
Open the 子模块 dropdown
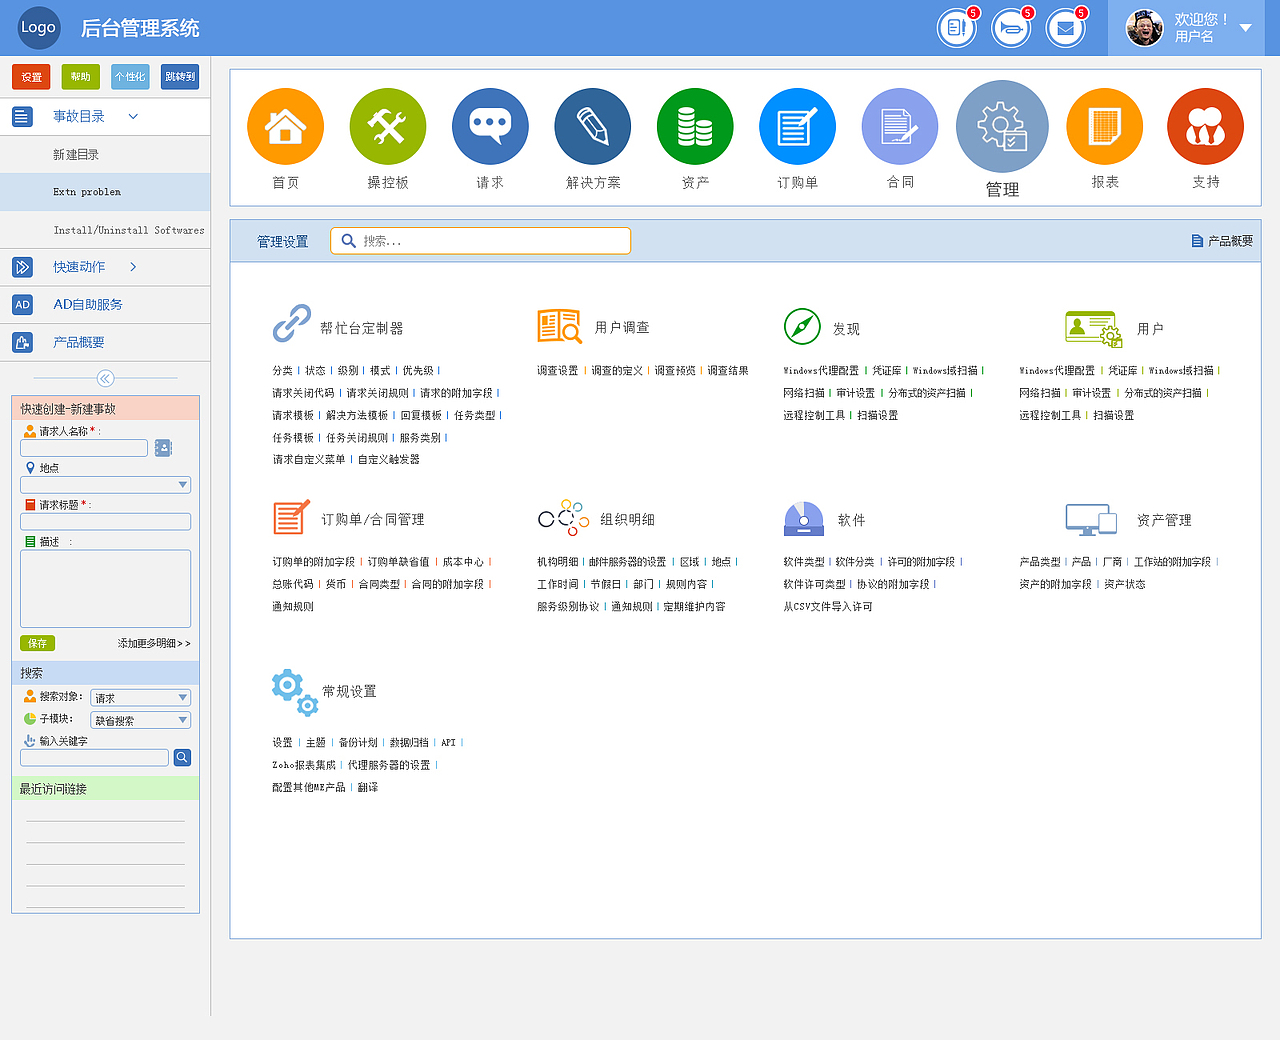[x=140, y=720]
